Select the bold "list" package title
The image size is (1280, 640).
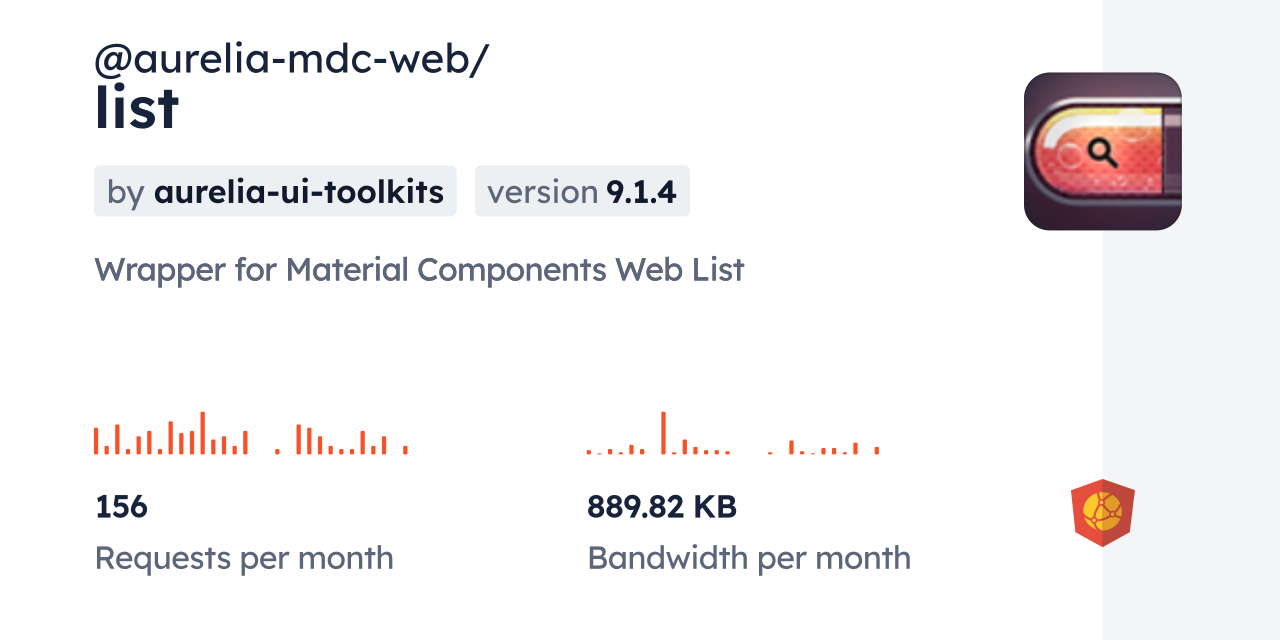click(x=137, y=108)
